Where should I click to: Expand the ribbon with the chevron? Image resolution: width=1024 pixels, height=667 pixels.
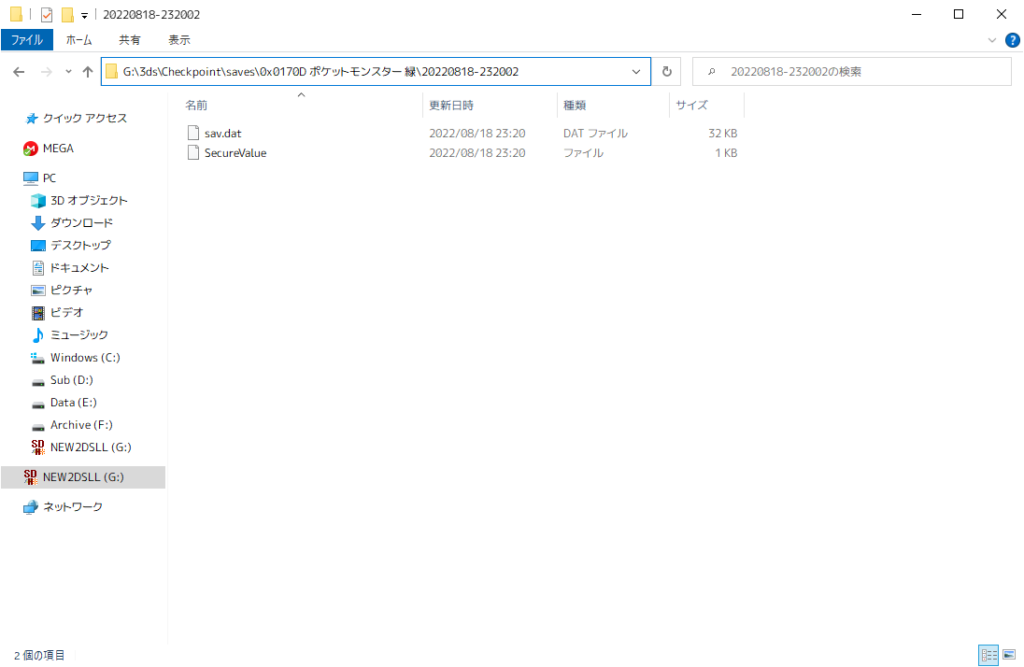pyautogui.click(x=992, y=40)
